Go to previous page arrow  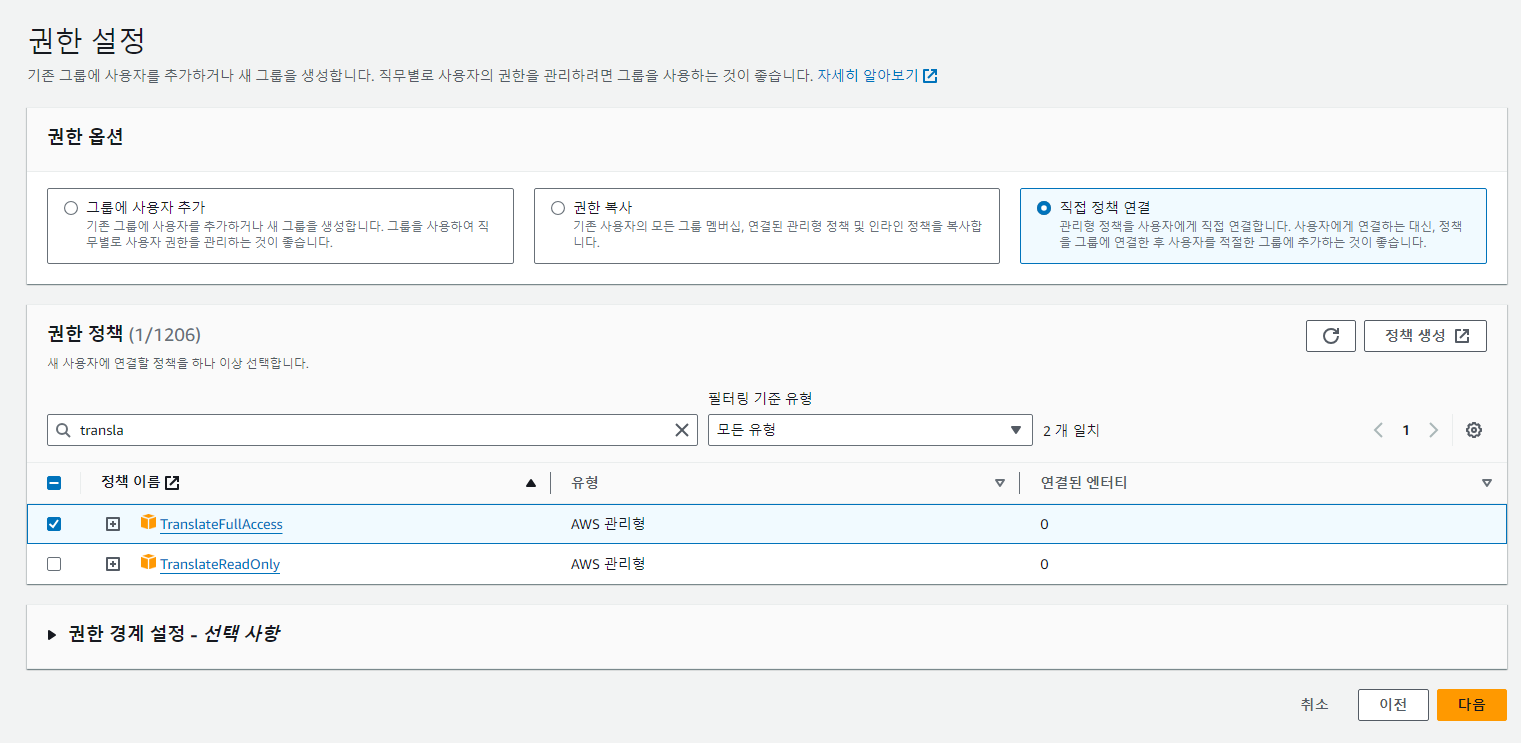tap(1378, 430)
